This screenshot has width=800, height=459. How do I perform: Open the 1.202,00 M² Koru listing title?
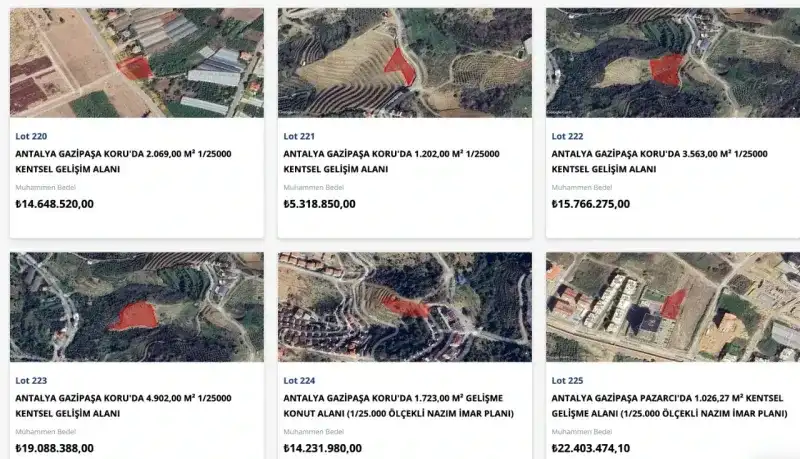point(391,161)
